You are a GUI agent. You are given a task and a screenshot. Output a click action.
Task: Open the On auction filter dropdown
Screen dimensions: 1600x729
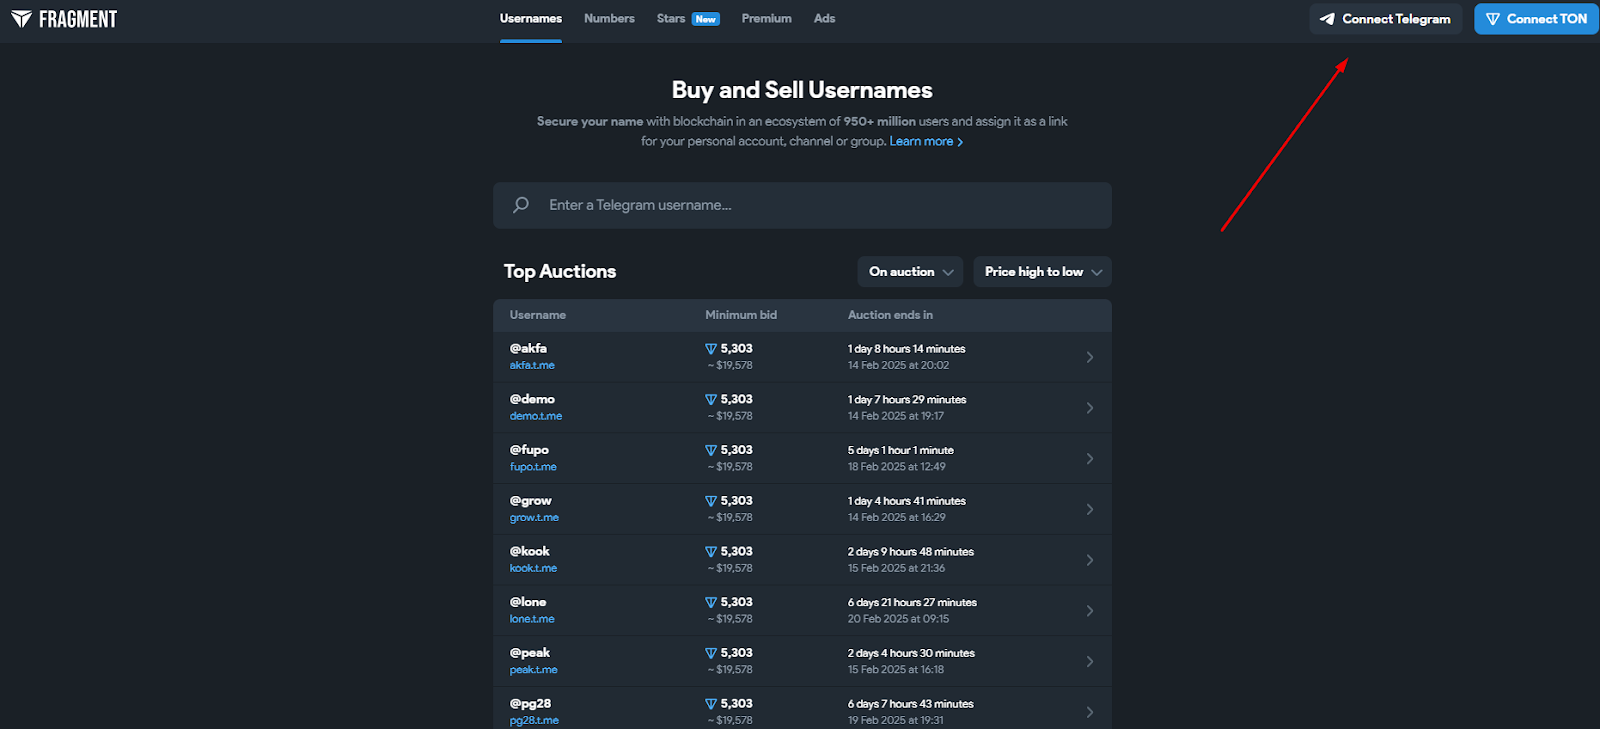coord(910,272)
